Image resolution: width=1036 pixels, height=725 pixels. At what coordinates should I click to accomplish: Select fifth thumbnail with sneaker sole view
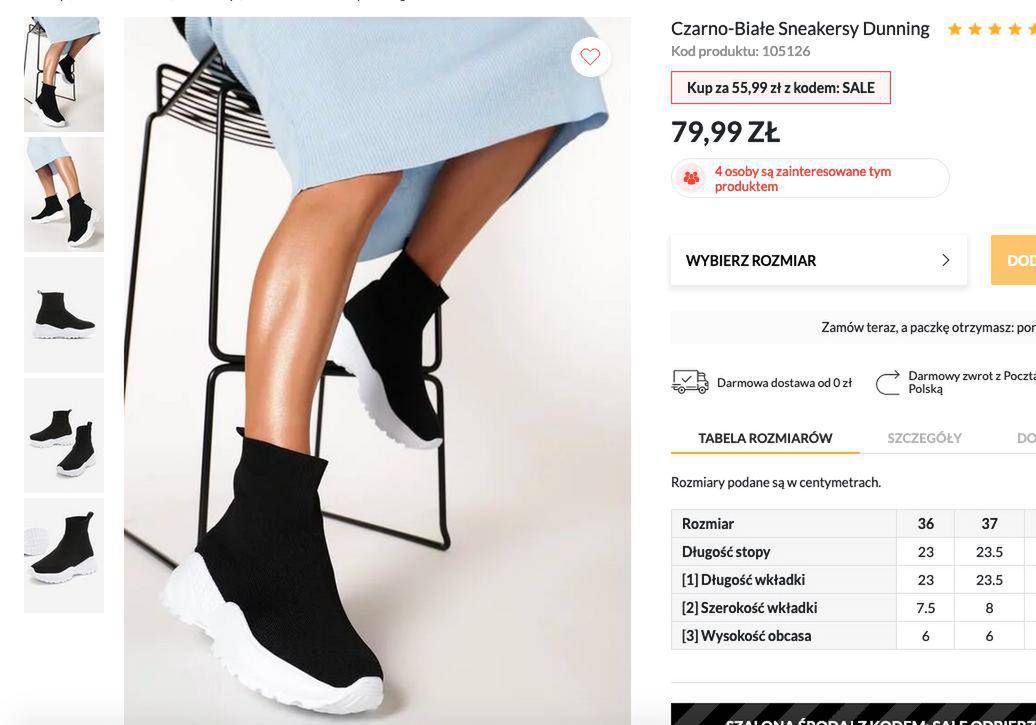click(64, 555)
